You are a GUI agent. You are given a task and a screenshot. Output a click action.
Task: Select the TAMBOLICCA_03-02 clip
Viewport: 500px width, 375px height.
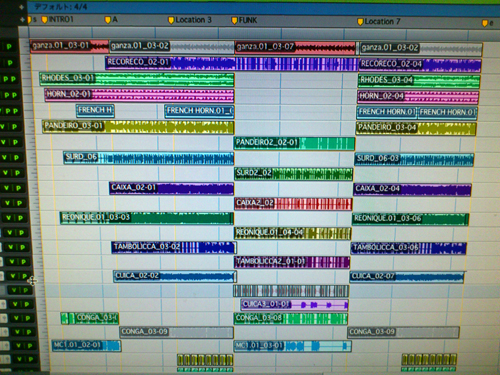[x=174, y=247]
